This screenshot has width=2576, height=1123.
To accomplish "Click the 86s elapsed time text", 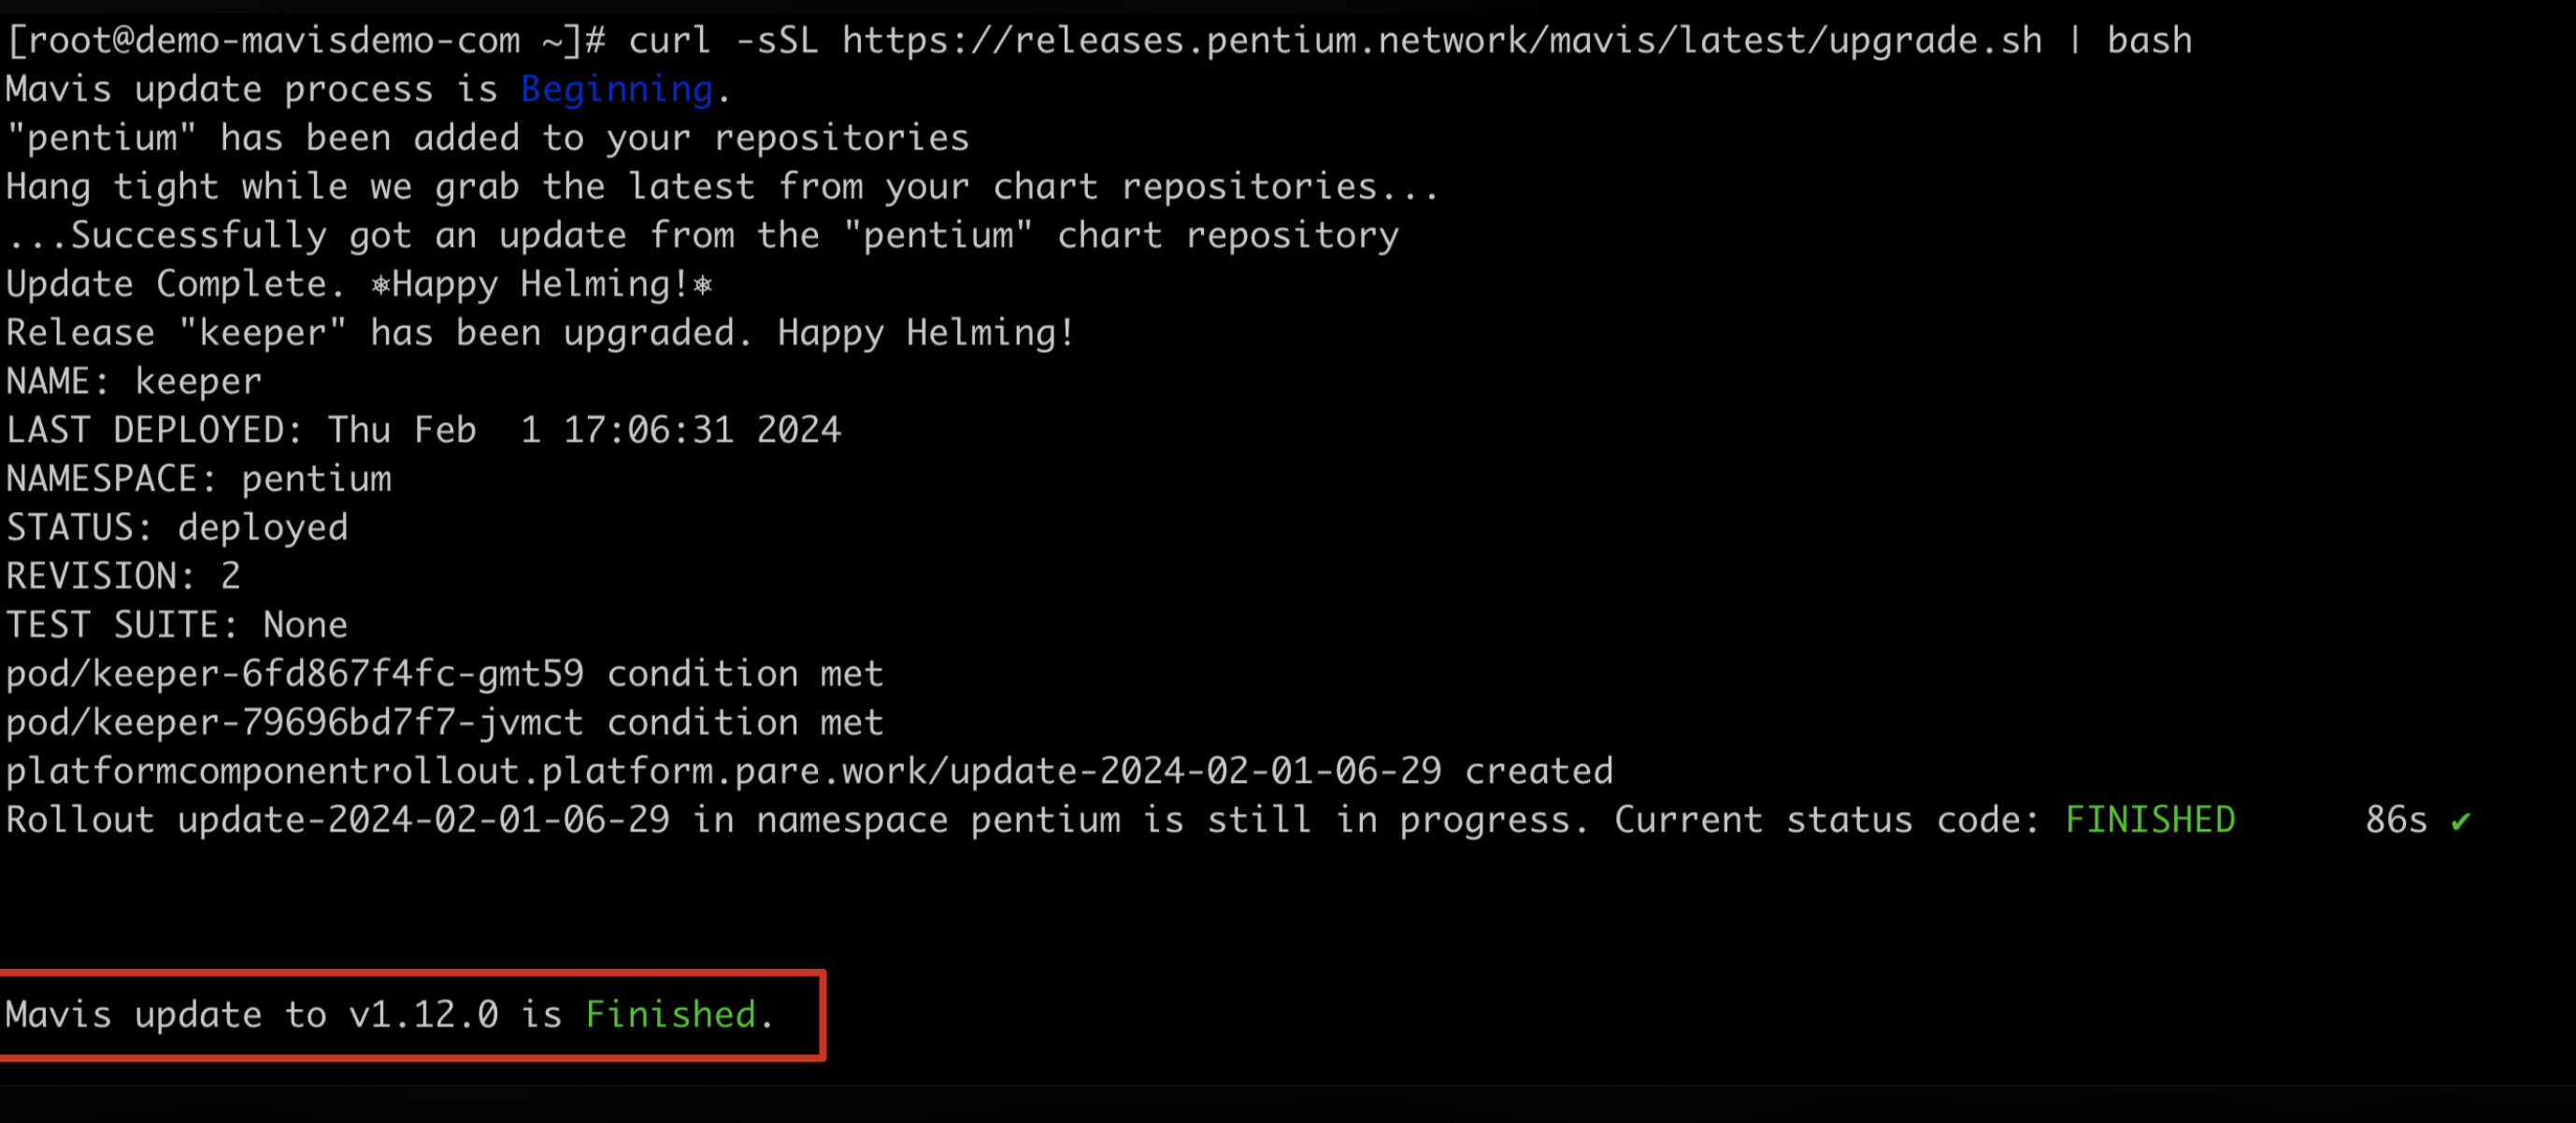I will point(2396,820).
